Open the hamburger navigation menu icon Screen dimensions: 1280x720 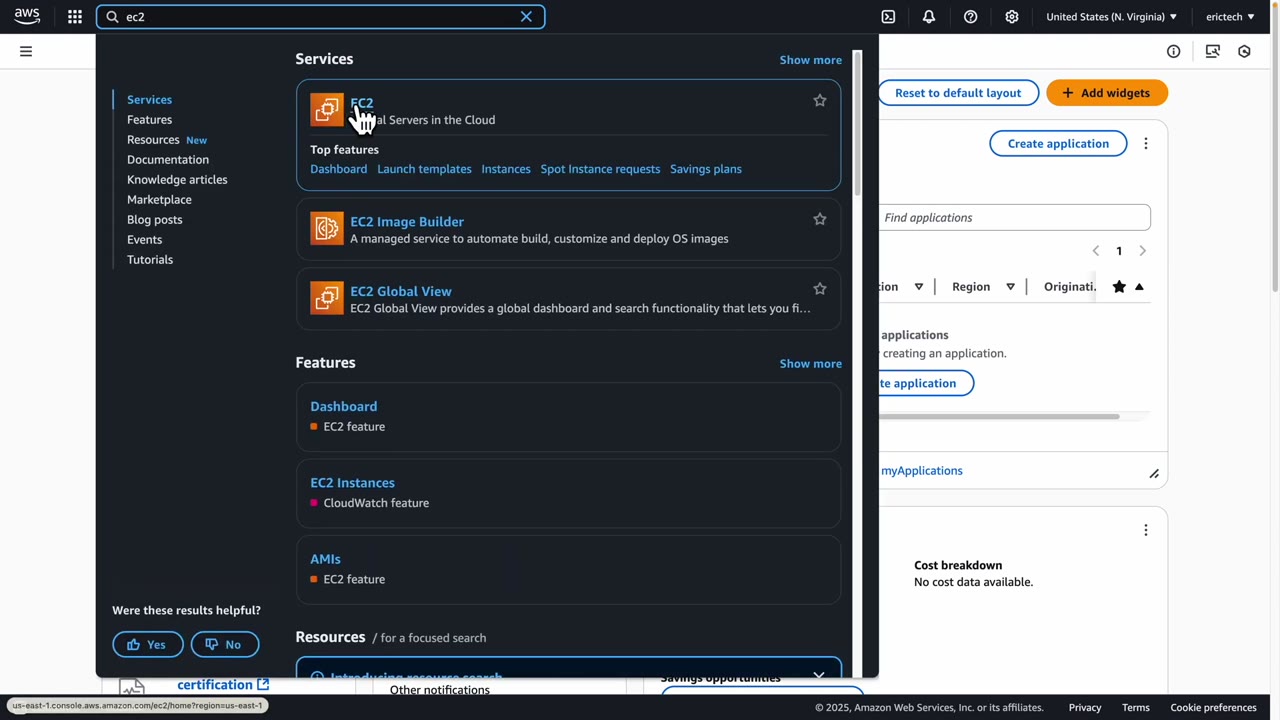(x=26, y=51)
